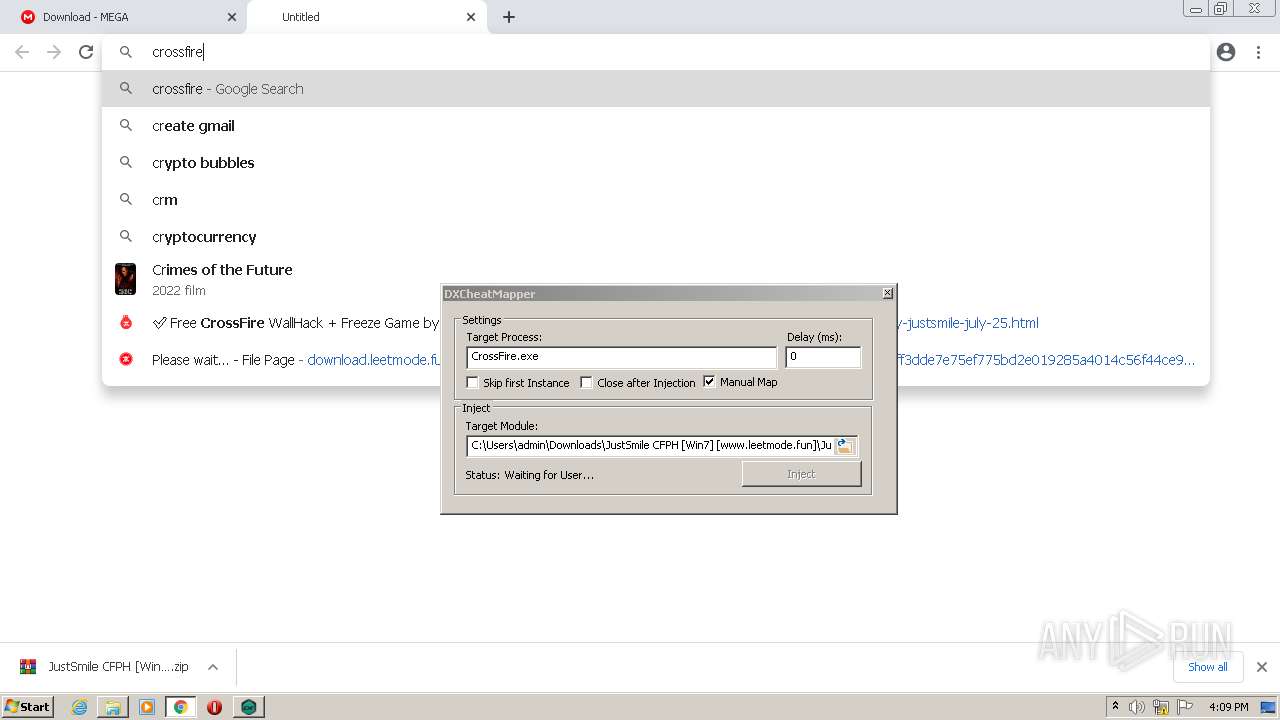Image resolution: width=1280 pixels, height=720 pixels.
Task: Open Windows Explorer from the taskbar
Action: pyautogui.click(x=113, y=707)
